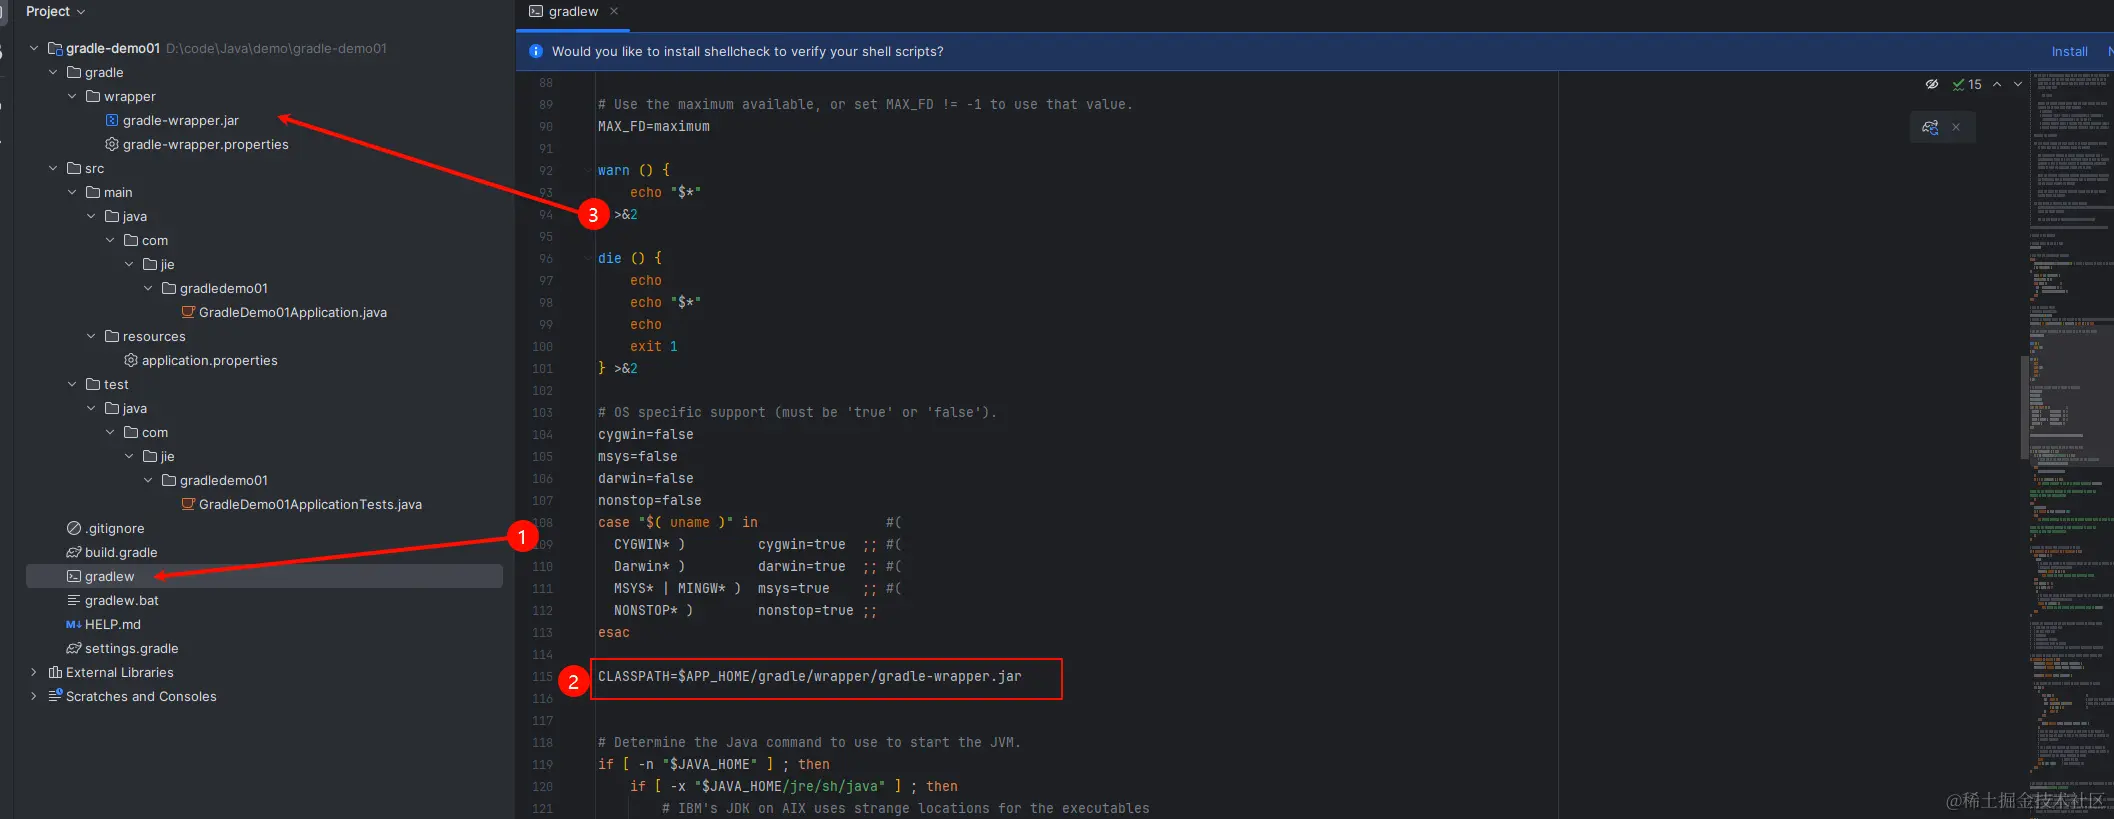Image resolution: width=2114 pixels, height=819 pixels.
Task: Select gradlew.bat in project tree
Action: (122, 600)
